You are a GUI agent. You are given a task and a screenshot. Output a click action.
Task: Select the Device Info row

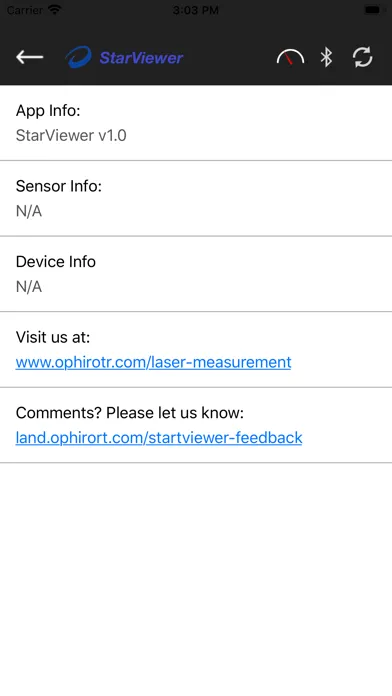click(196, 274)
